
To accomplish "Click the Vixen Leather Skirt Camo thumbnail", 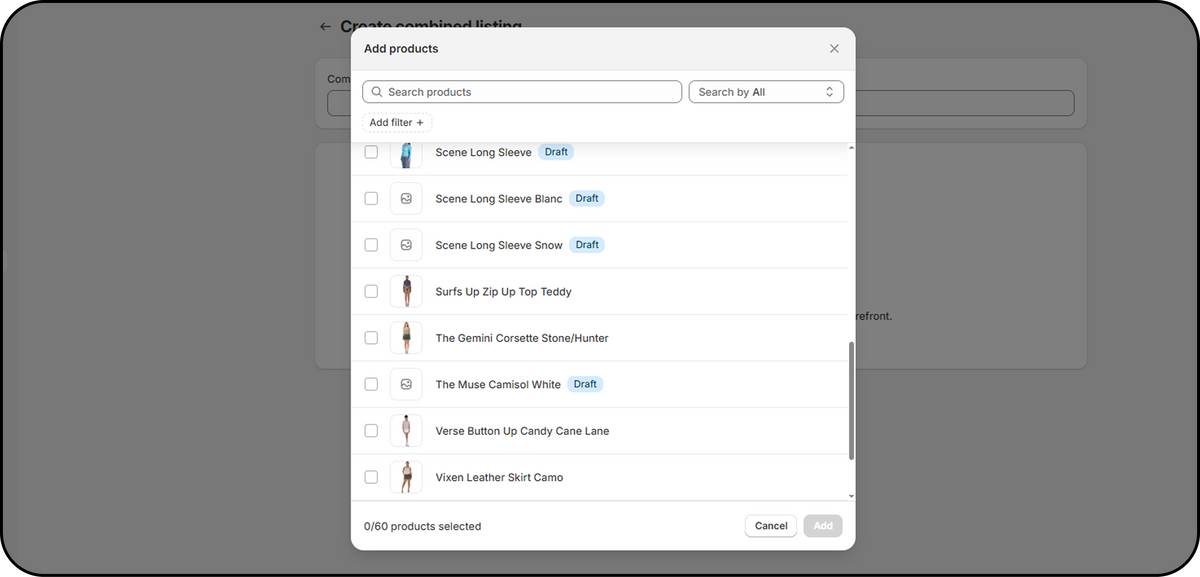I will click(406, 477).
